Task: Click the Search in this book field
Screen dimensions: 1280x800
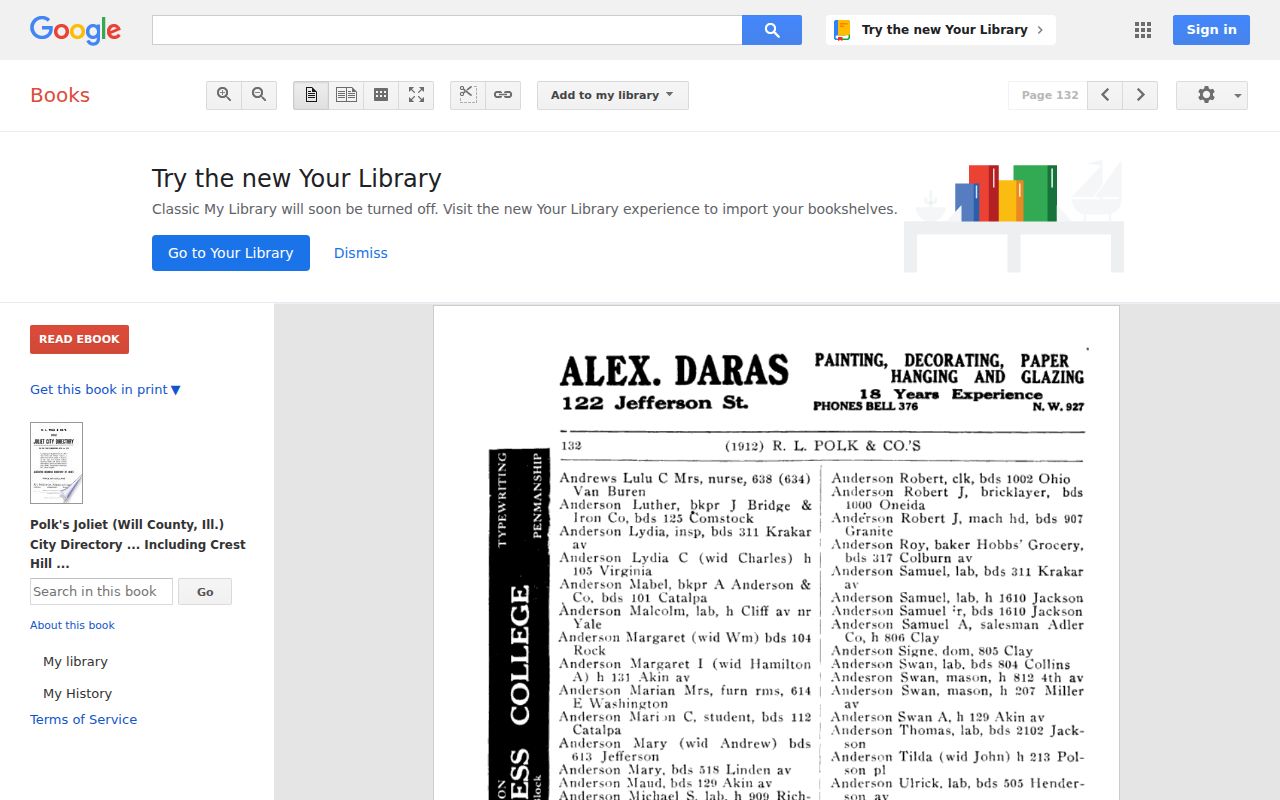Action: point(101,592)
